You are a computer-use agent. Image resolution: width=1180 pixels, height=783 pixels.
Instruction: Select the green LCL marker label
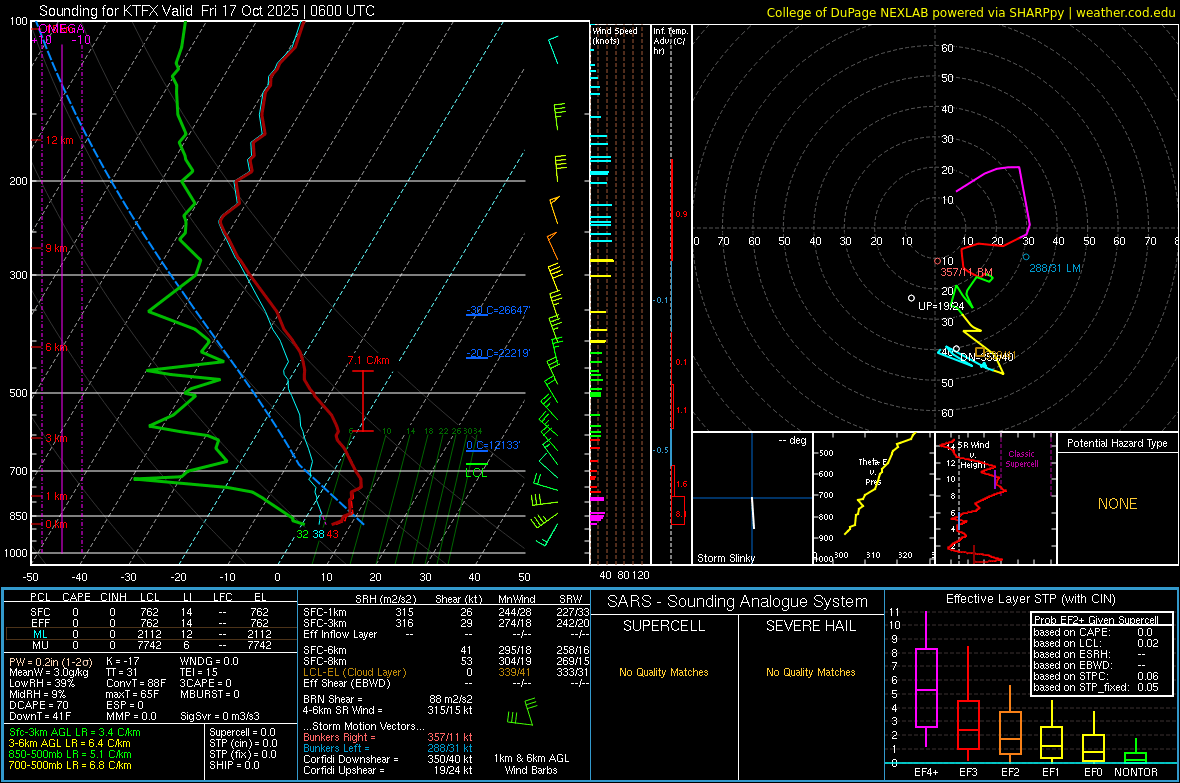click(x=476, y=473)
